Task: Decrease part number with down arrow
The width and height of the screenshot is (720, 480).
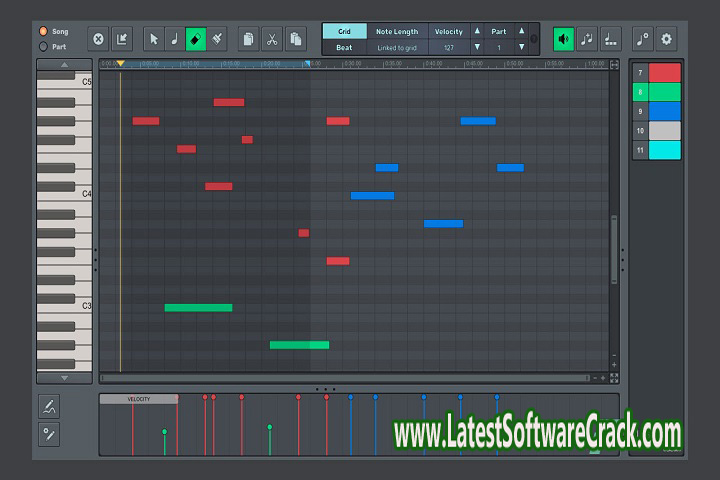Action: point(521,47)
